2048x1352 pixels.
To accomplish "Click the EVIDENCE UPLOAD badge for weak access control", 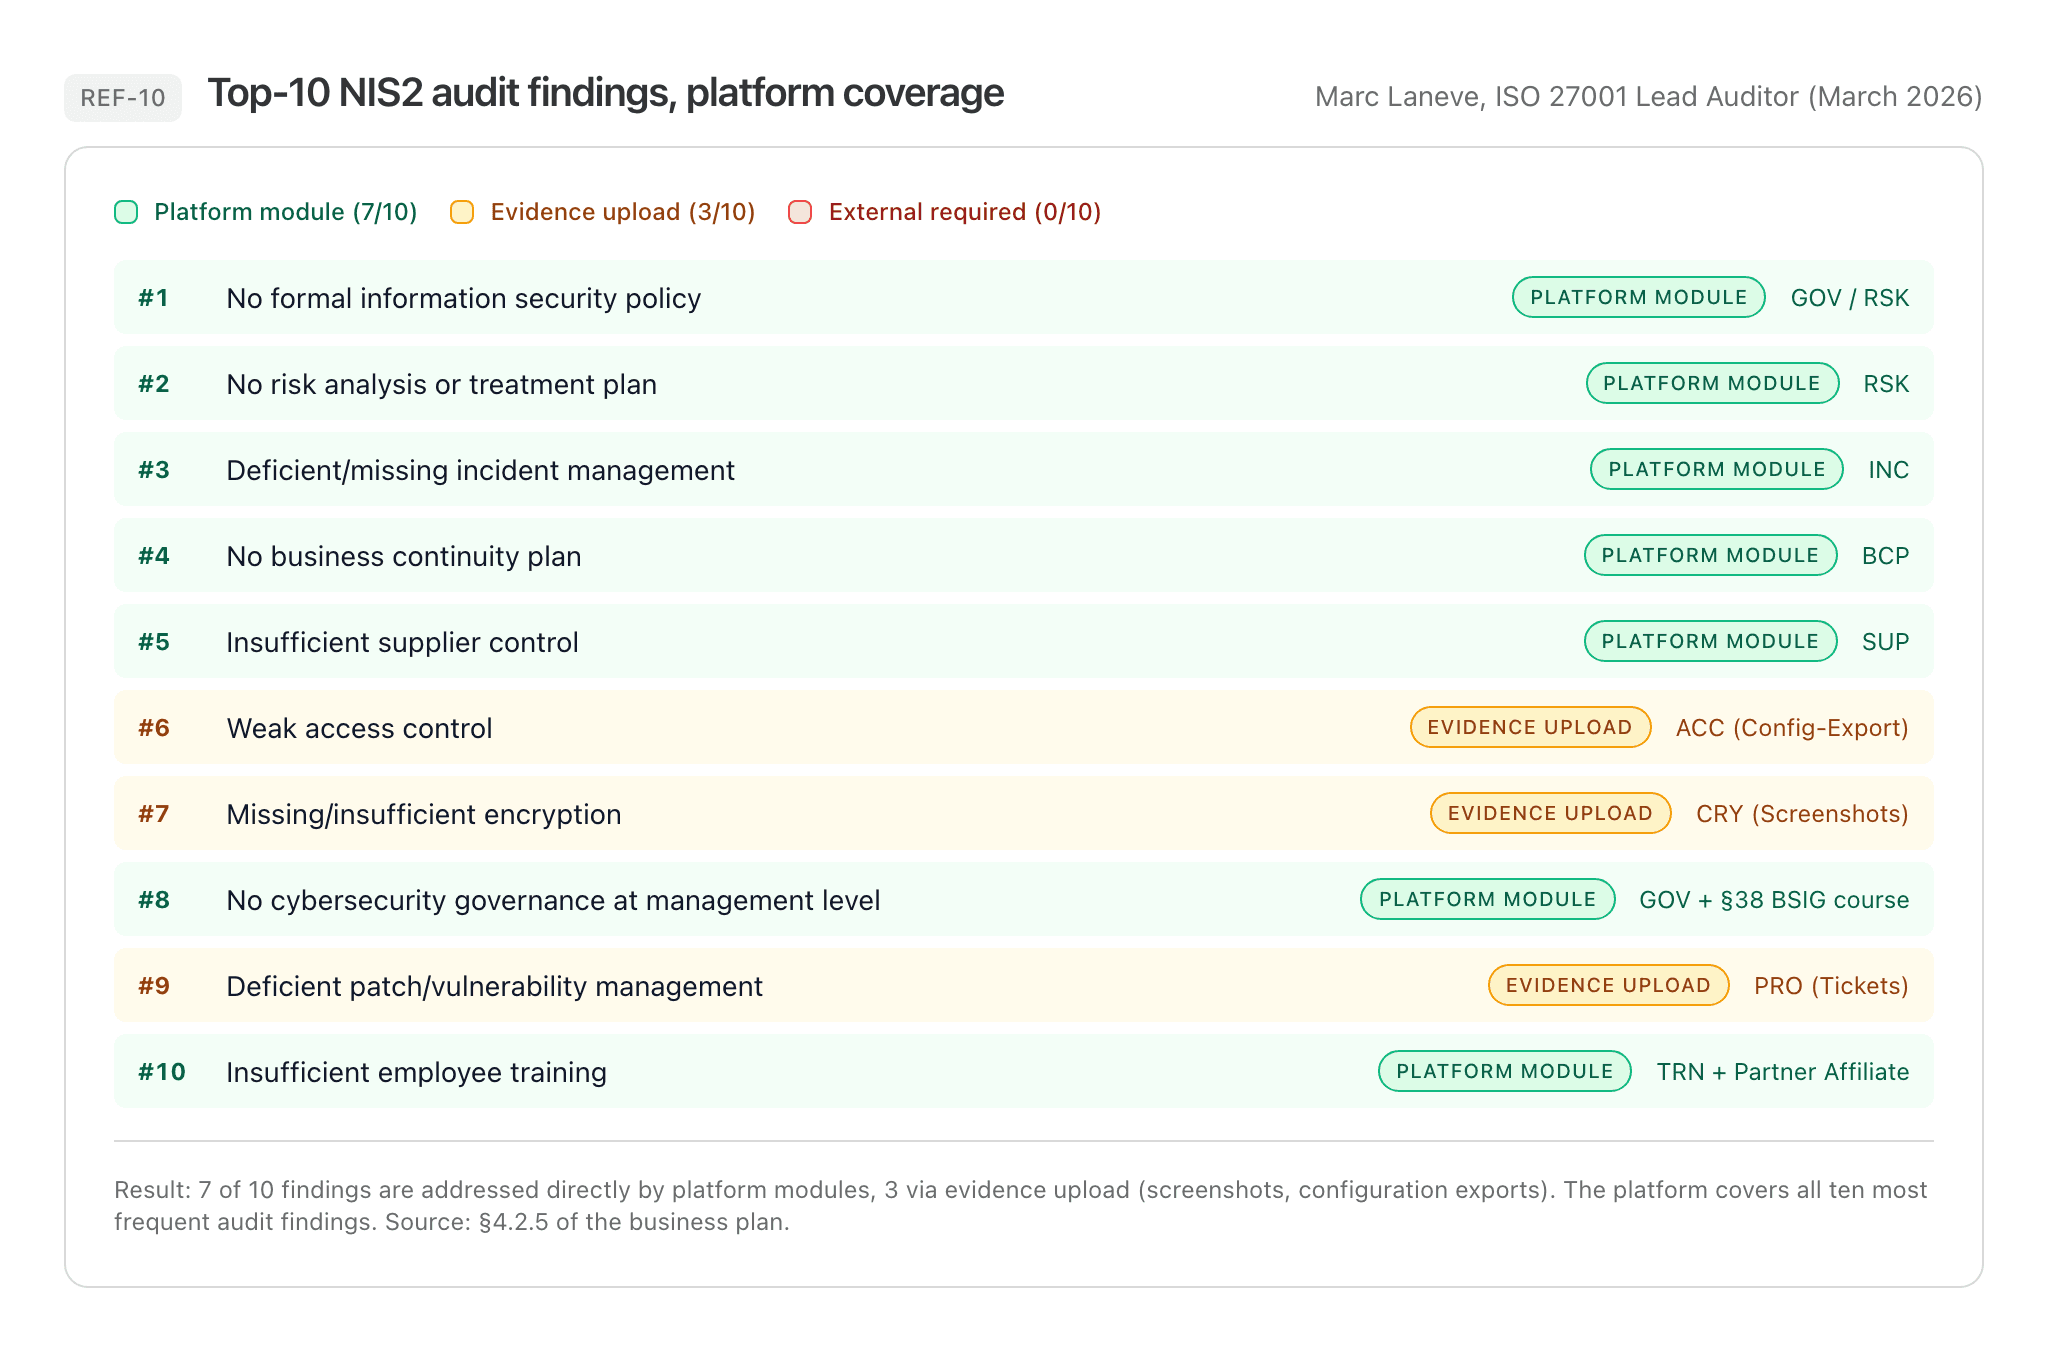I will click(1530, 727).
